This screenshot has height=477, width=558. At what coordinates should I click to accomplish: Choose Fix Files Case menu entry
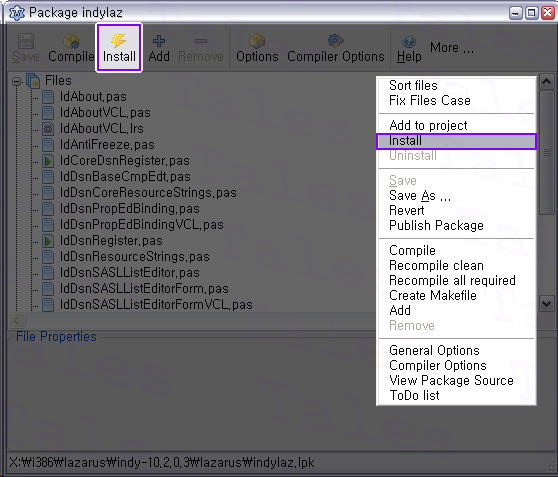coord(456,100)
